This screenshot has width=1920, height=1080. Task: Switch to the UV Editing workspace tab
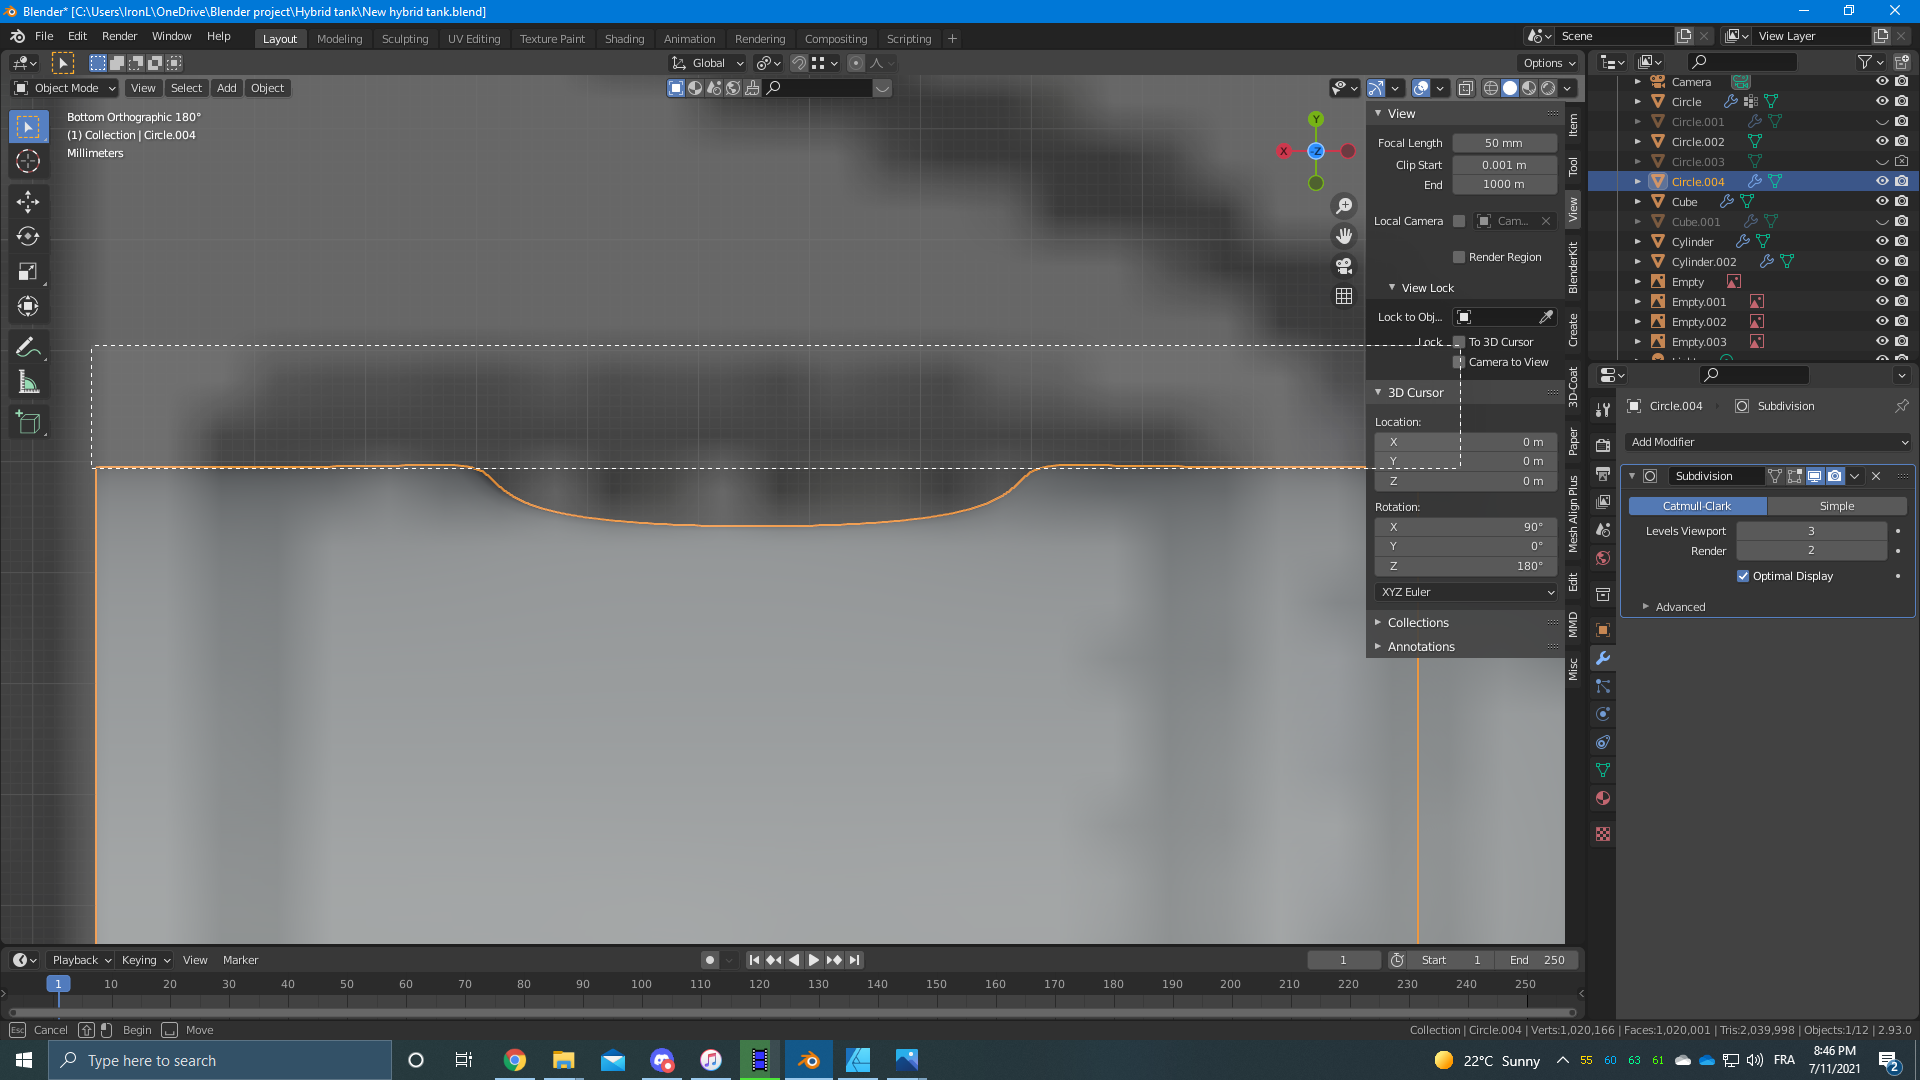tap(474, 39)
